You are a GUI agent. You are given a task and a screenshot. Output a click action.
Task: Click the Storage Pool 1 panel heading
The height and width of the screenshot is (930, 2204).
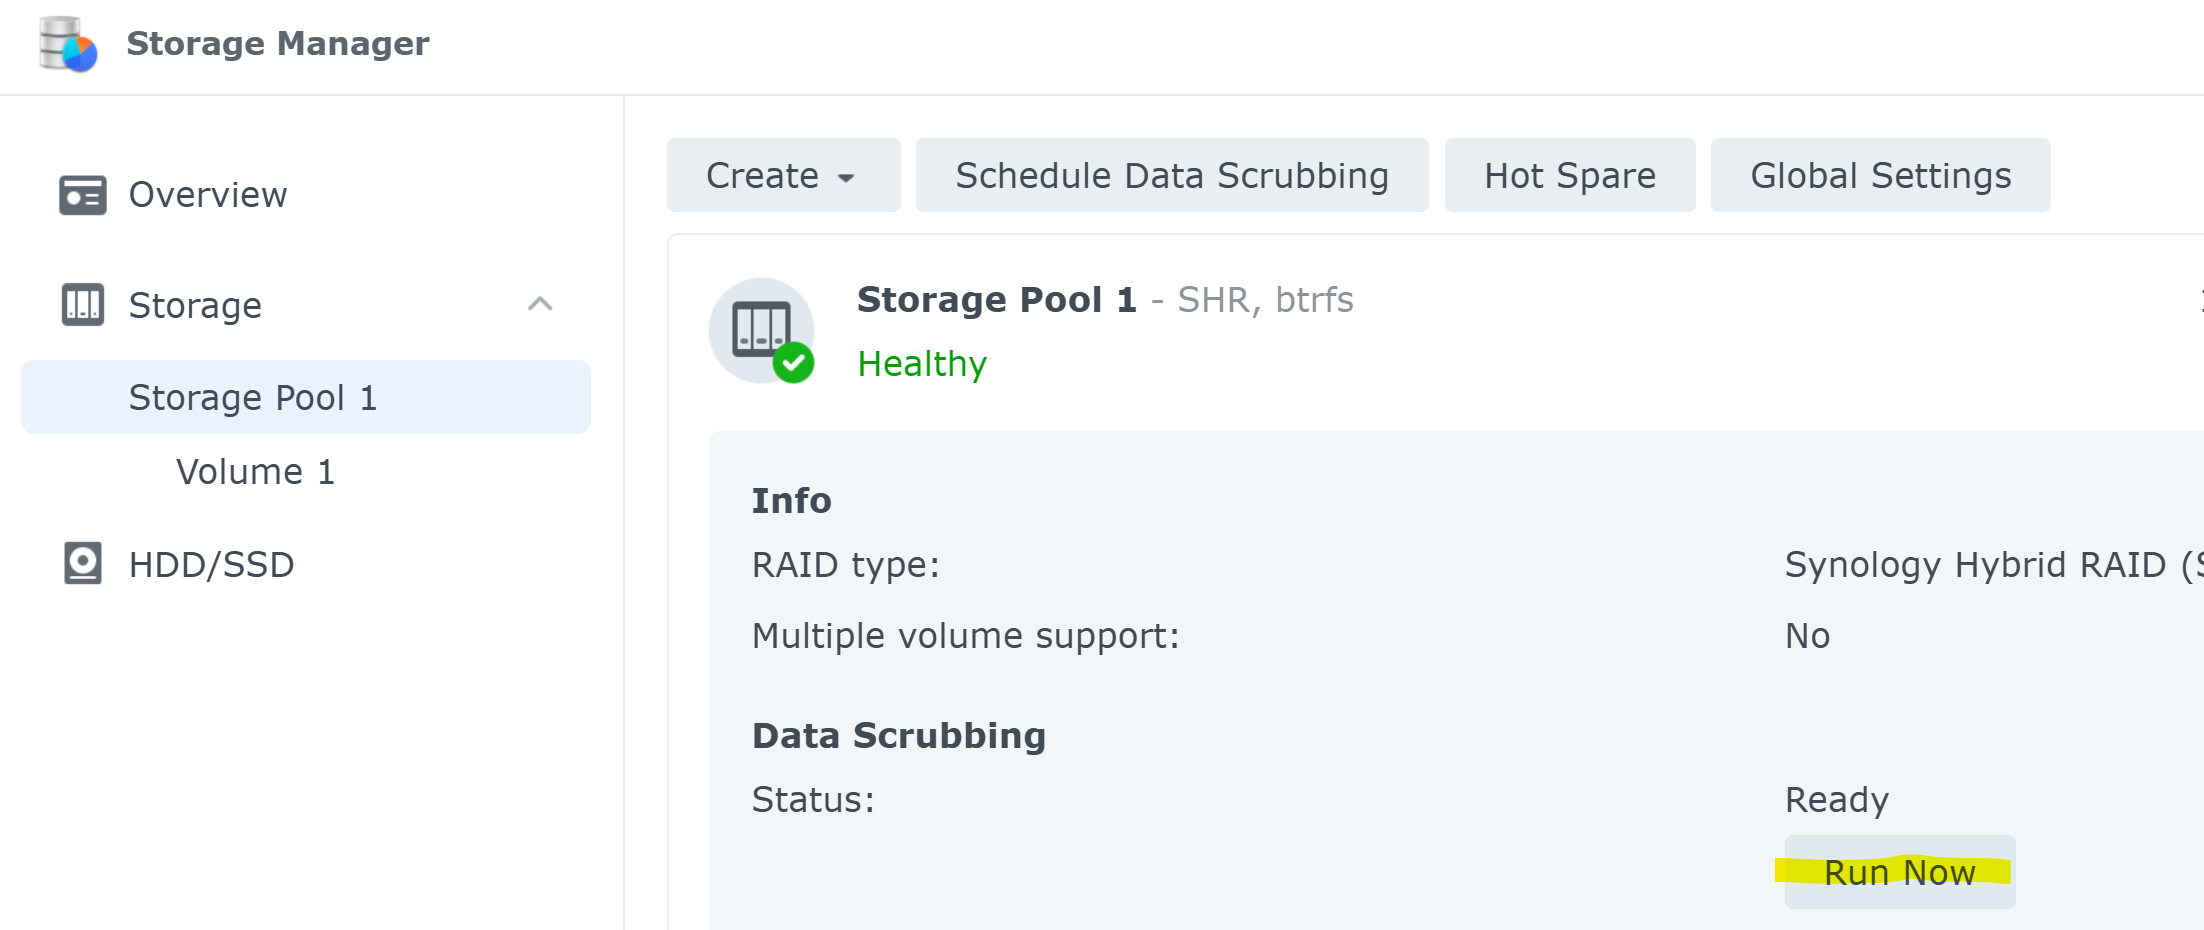[996, 300]
